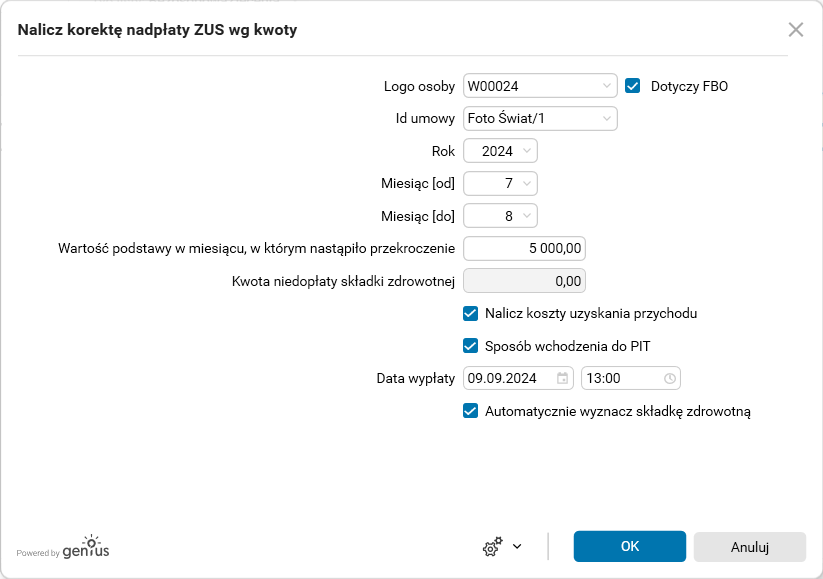Click the Wartość podstawy amount field
Image resolution: width=823 pixels, height=579 pixels.
524,248
